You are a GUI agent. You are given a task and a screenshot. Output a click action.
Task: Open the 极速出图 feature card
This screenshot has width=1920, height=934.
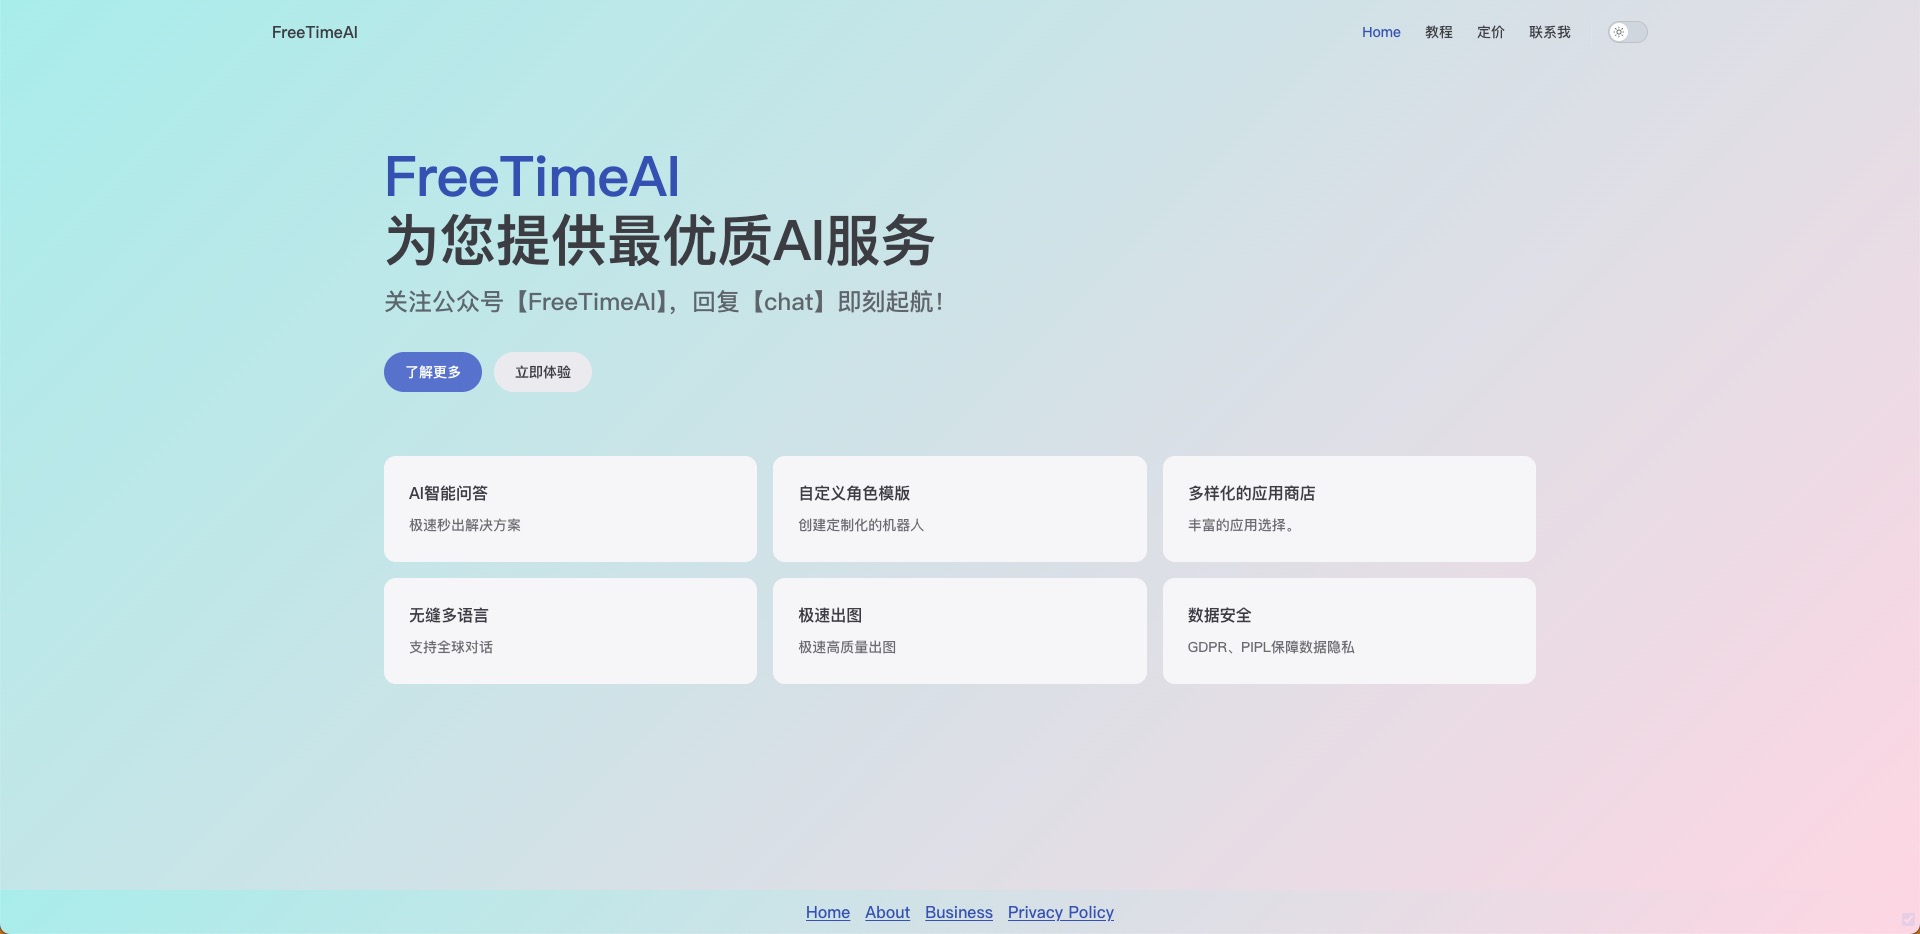(x=959, y=631)
